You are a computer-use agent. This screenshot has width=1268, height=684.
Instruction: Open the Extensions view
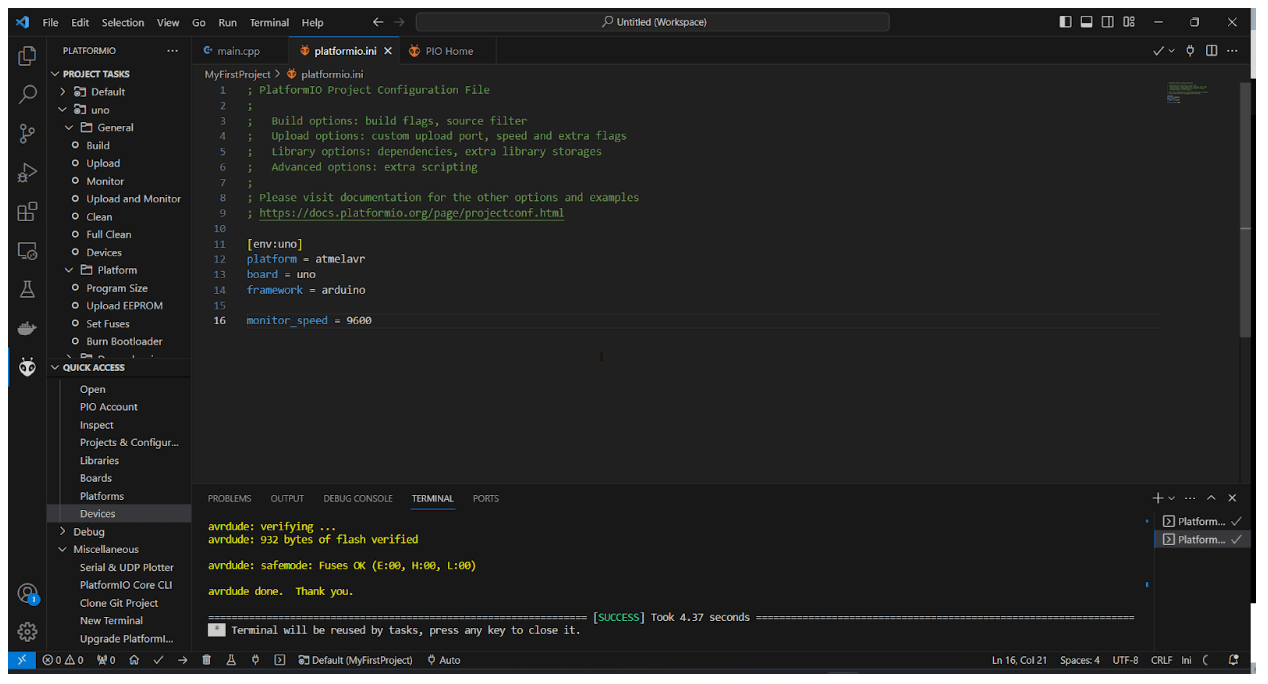27,212
